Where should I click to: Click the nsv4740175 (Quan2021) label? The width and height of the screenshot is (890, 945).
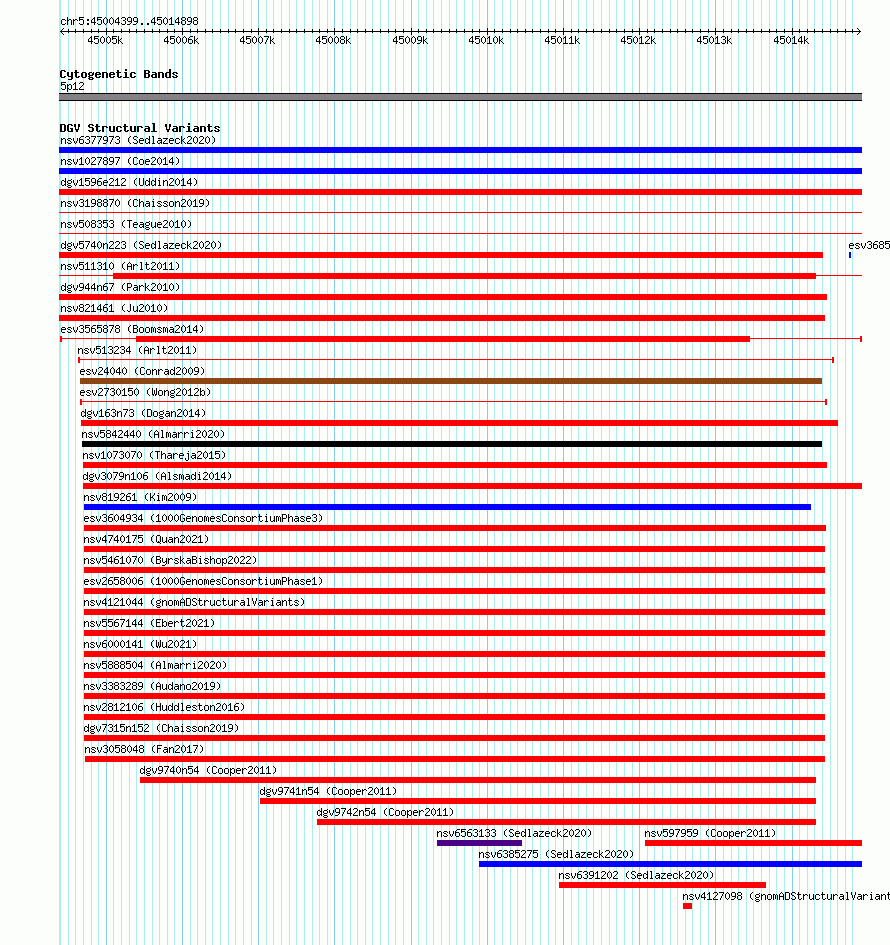click(x=146, y=539)
